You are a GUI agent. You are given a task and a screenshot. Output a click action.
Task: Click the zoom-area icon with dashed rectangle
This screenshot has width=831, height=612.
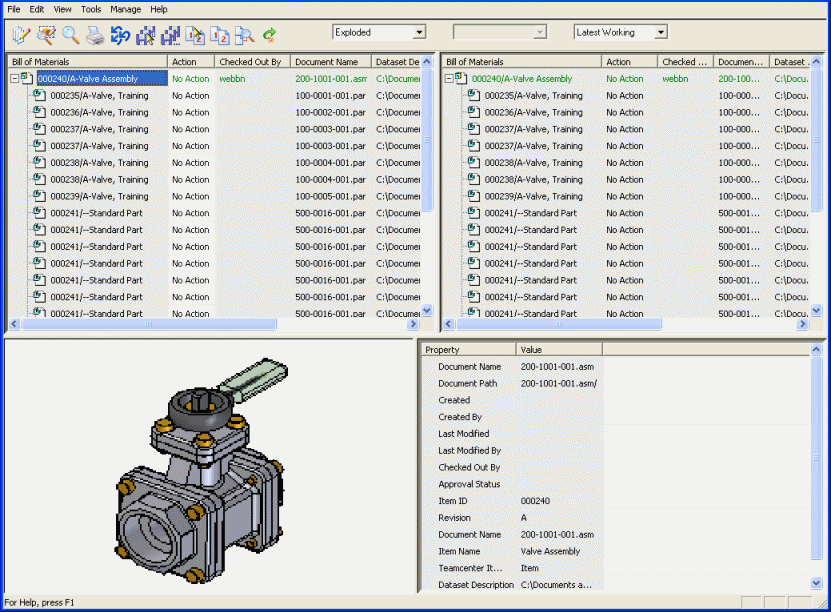(x=46, y=36)
